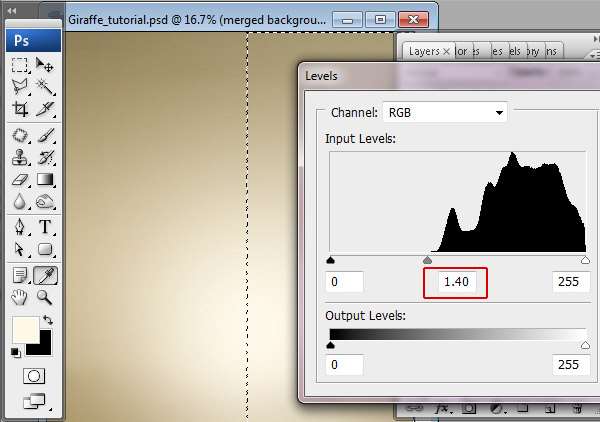Select the Path Selection tool

[20, 249]
